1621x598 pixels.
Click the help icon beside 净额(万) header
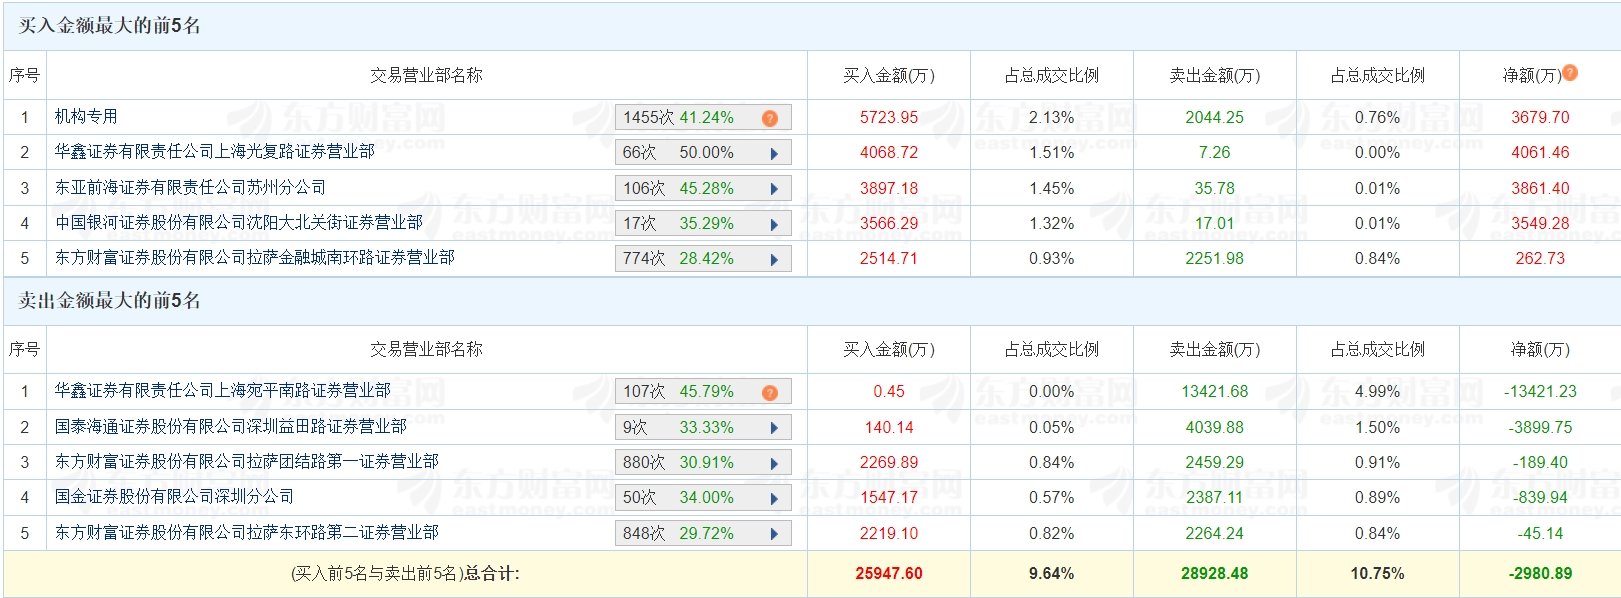tap(1570, 72)
